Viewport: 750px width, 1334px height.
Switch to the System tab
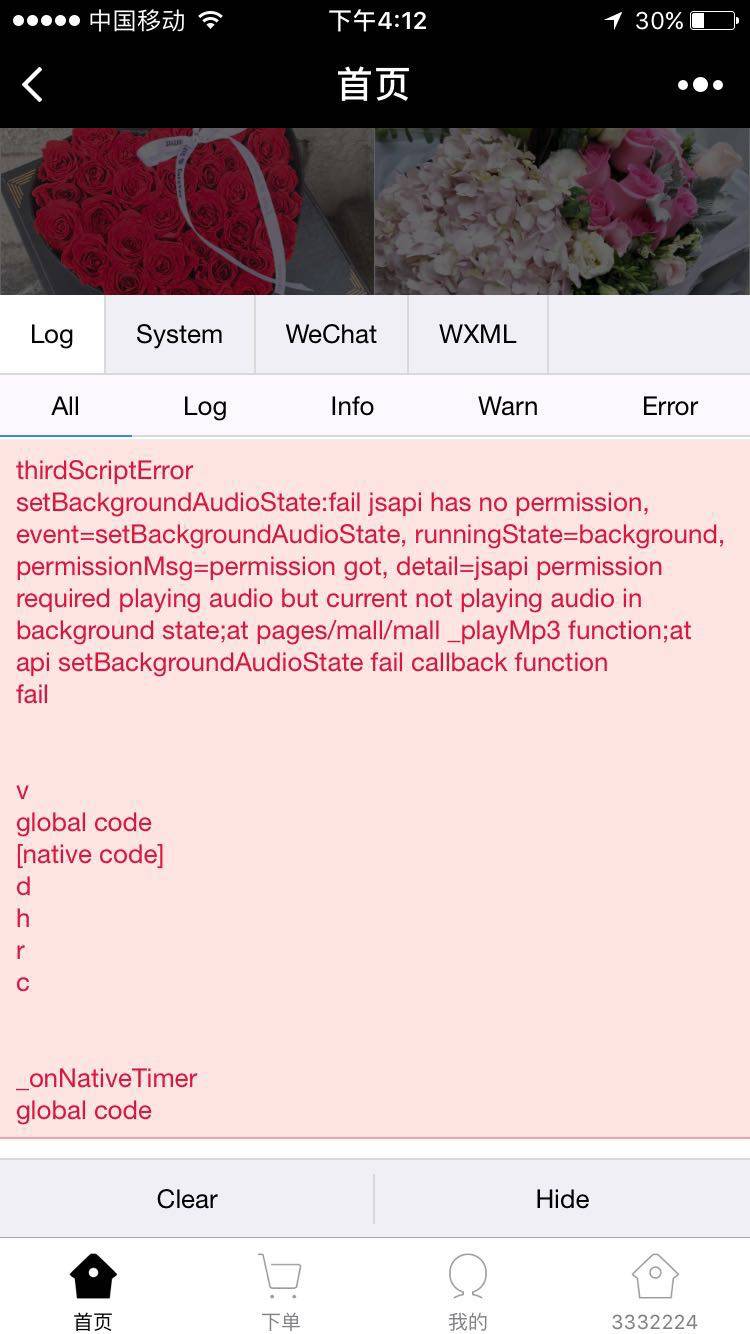pyautogui.click(x=179, y=334)
